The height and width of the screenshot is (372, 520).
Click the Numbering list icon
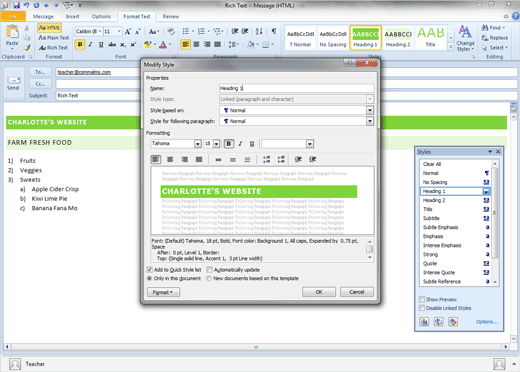[201, 31]
